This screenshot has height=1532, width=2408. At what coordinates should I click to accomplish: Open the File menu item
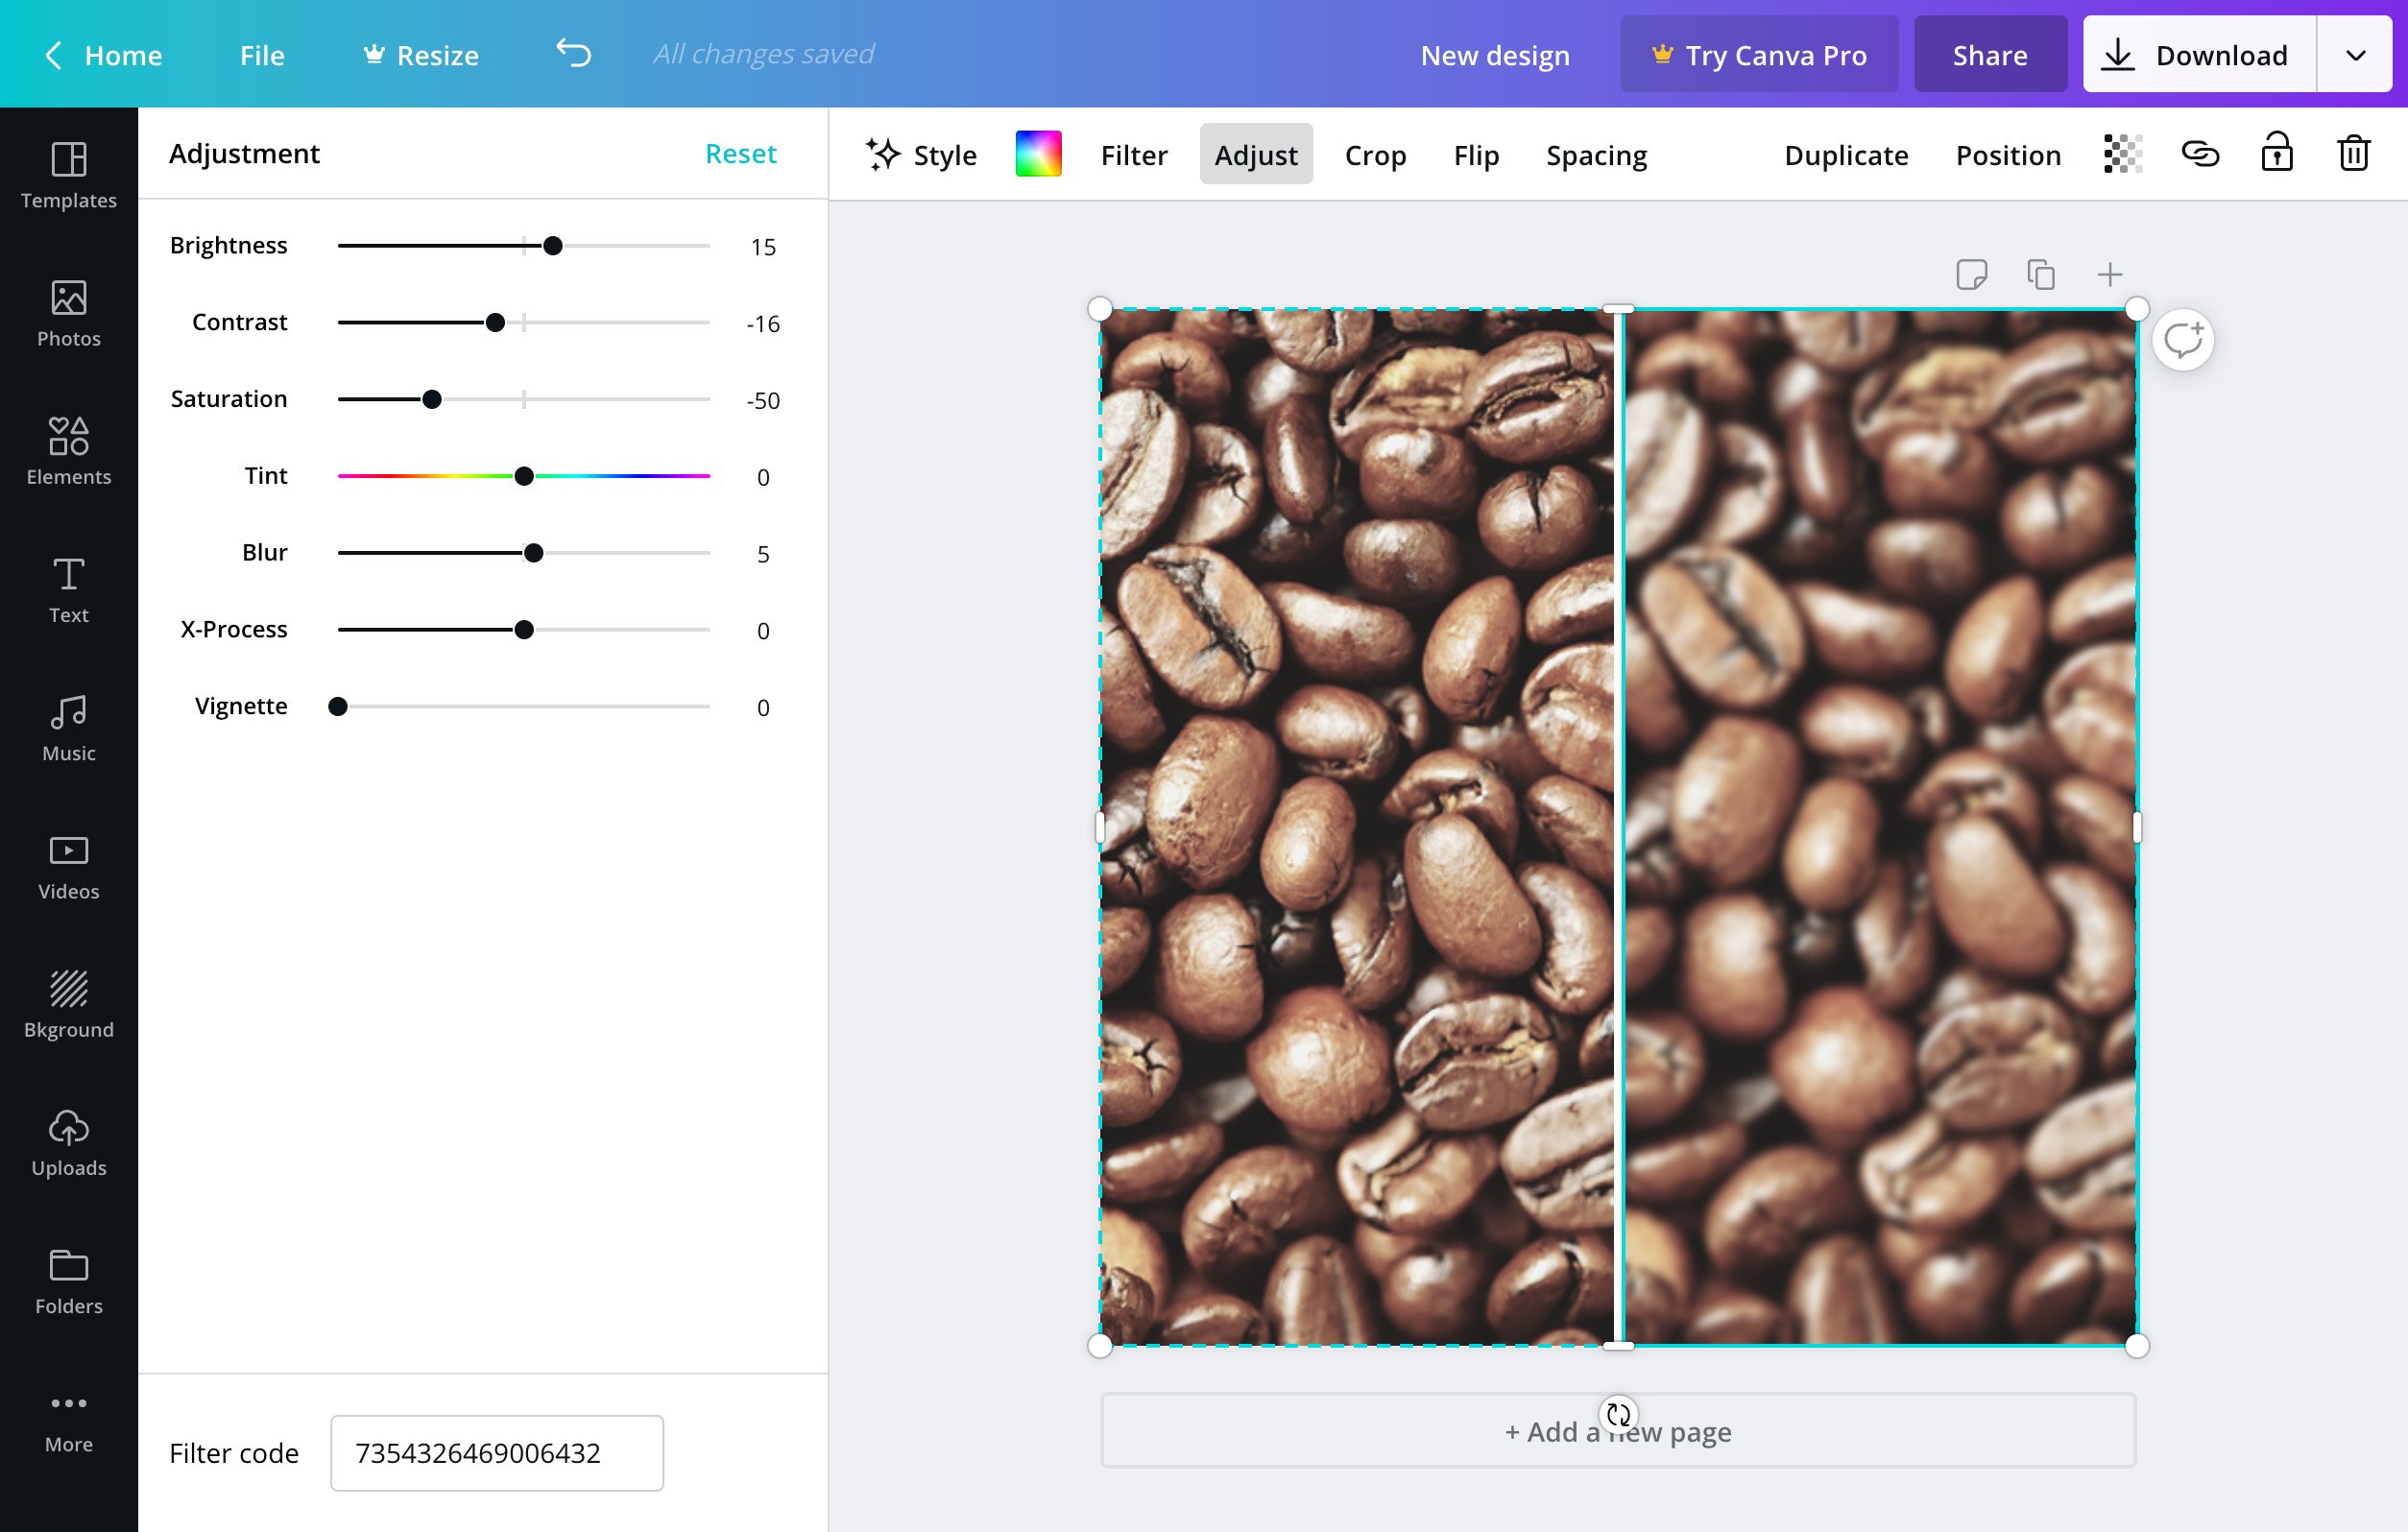pyautogui.click(x=261, y=53)
